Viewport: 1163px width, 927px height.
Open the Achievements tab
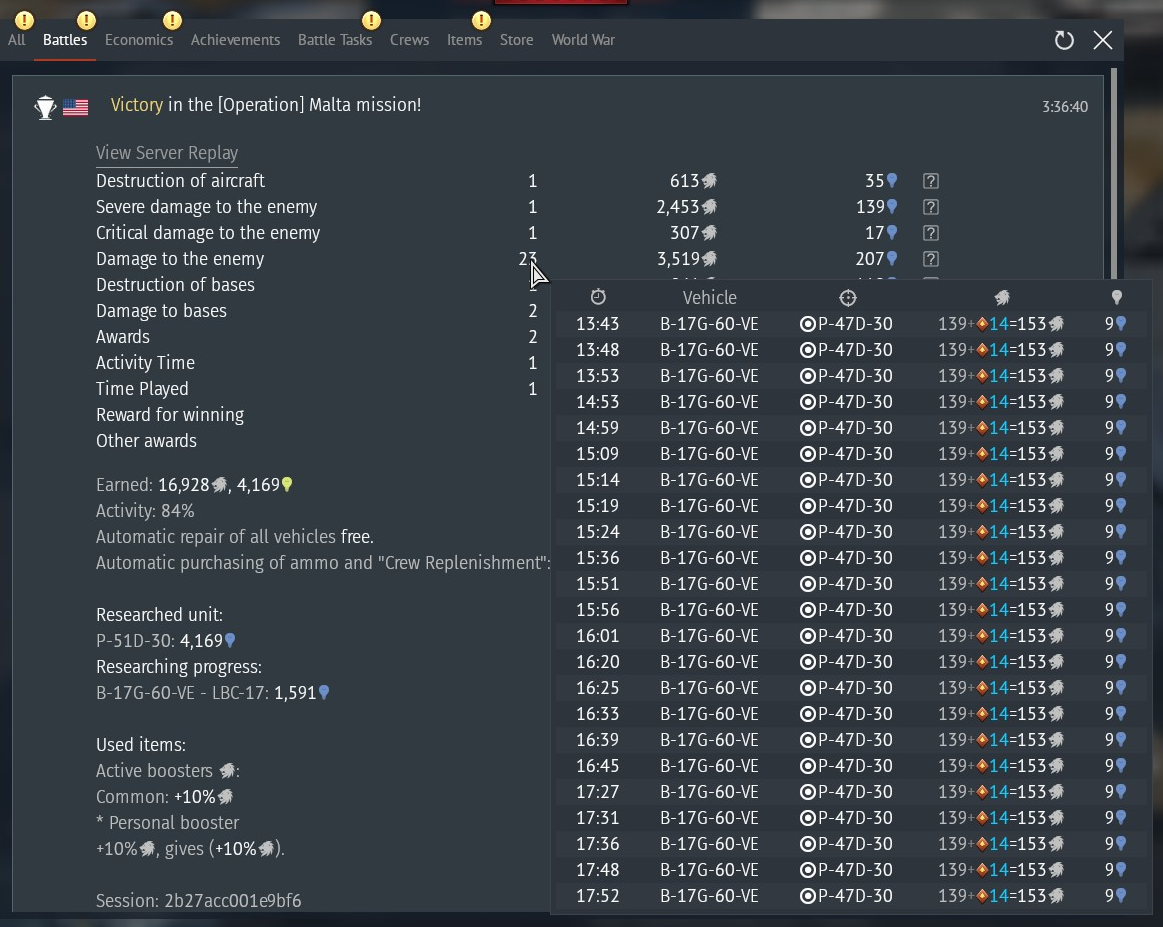click(235, 40)
